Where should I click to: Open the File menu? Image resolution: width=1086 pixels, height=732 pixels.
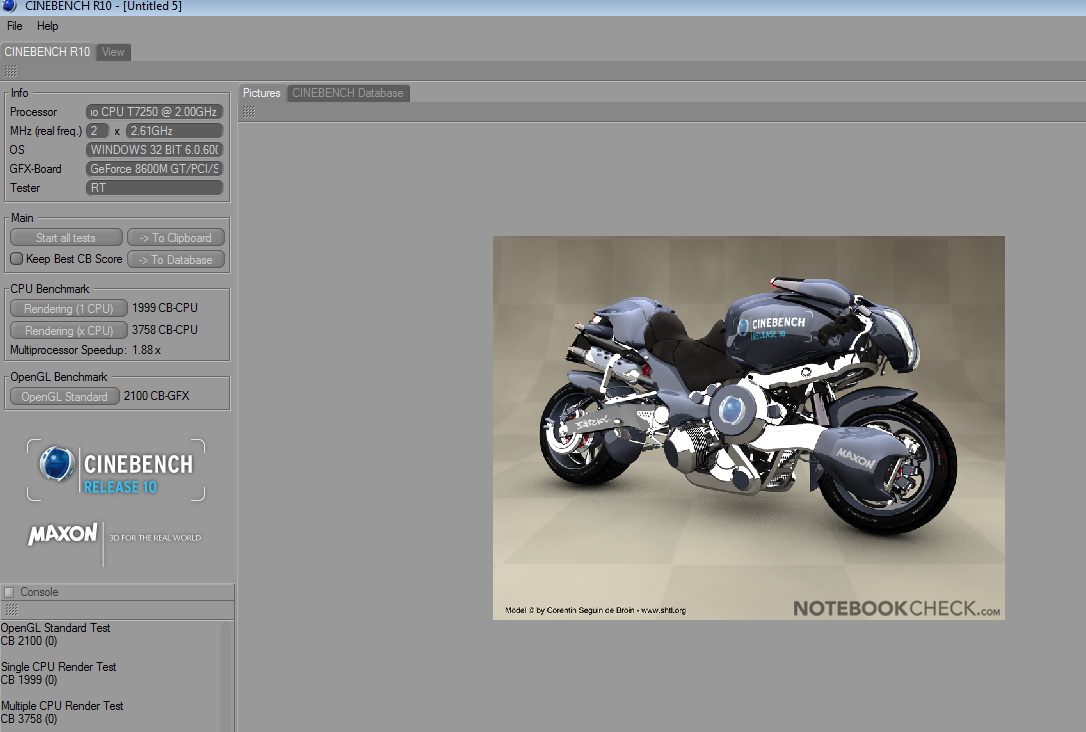15,26
